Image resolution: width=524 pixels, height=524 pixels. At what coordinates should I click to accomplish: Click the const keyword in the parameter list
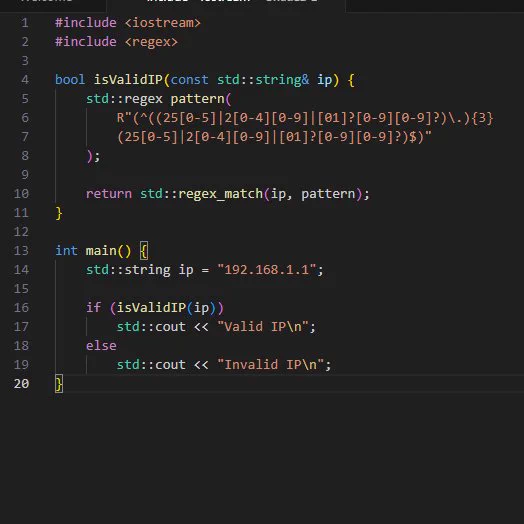(189, 80)
